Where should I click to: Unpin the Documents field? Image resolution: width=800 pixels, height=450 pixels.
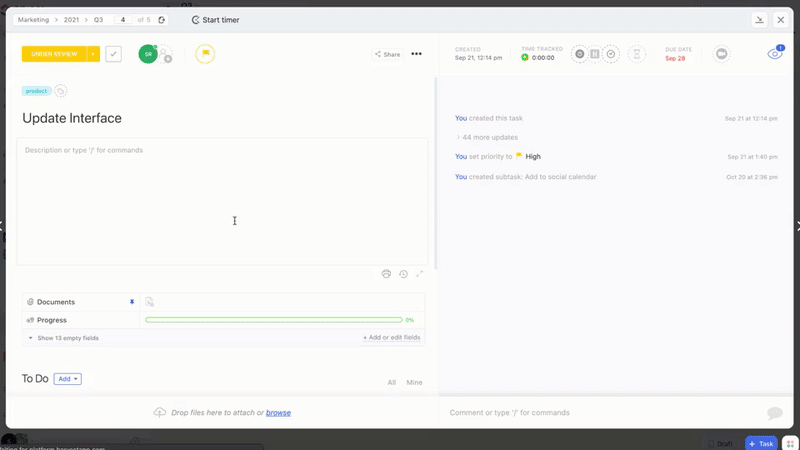(132, 302)
